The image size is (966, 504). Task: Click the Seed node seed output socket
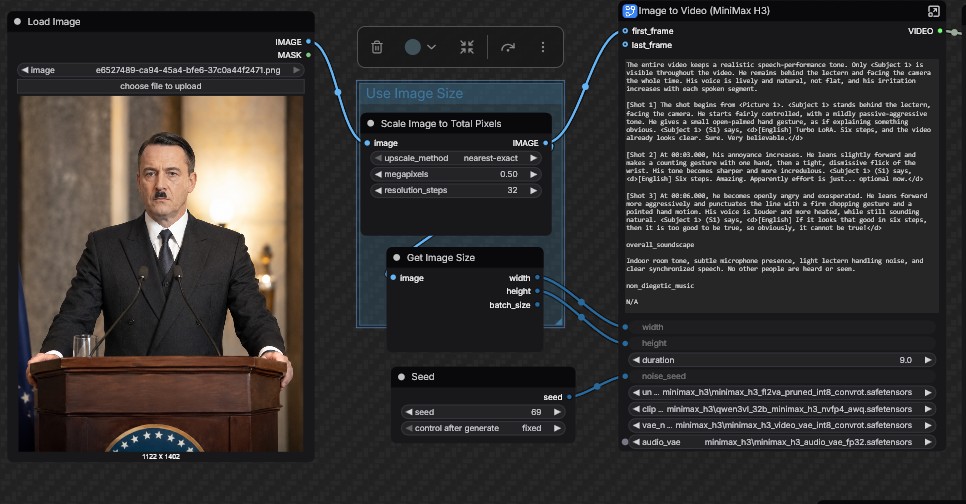(569, 397)
